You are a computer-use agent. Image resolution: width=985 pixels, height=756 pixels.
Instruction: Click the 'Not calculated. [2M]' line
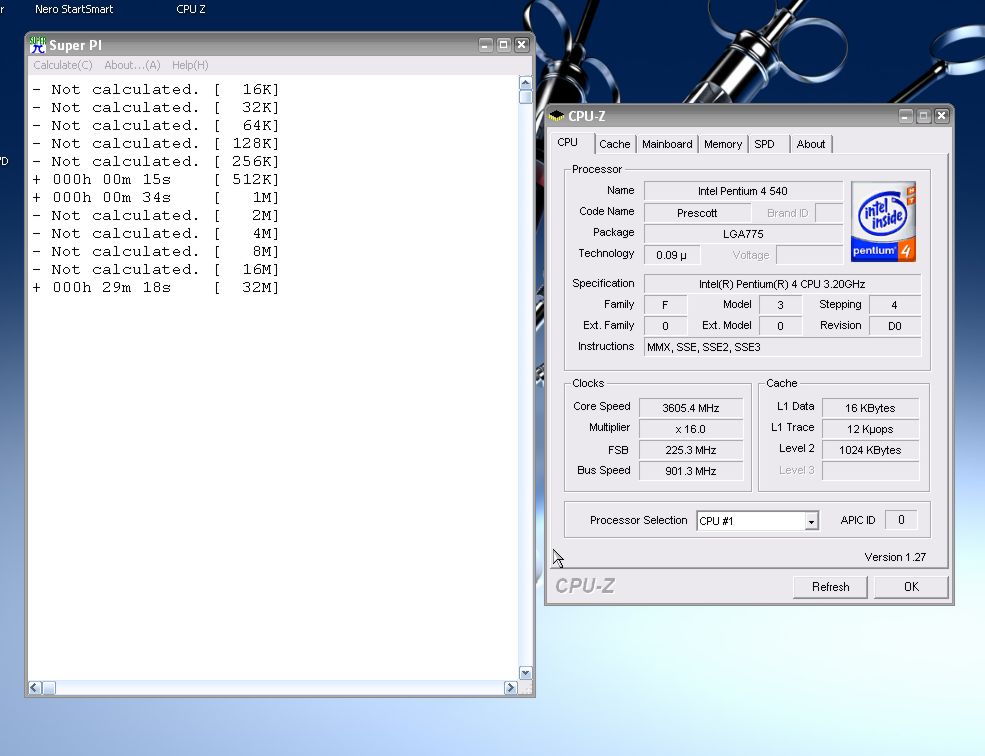156,216
